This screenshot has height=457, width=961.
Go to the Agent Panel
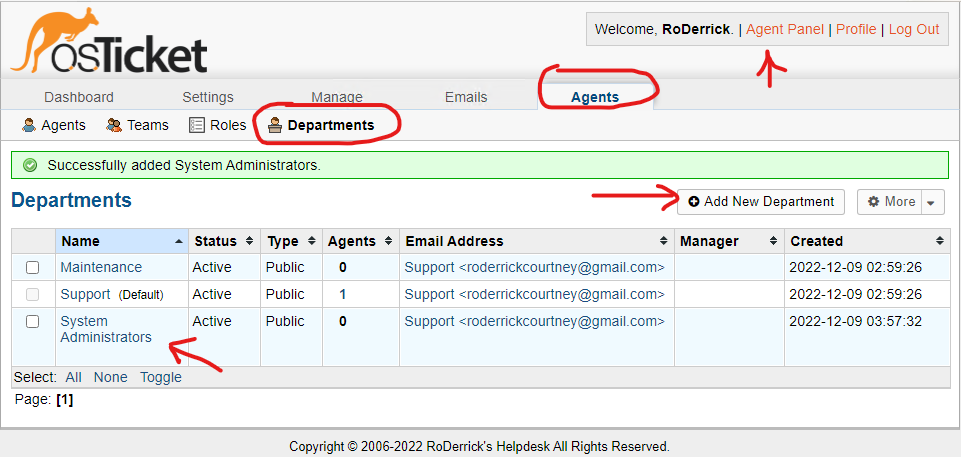click(x=784, y=29)
